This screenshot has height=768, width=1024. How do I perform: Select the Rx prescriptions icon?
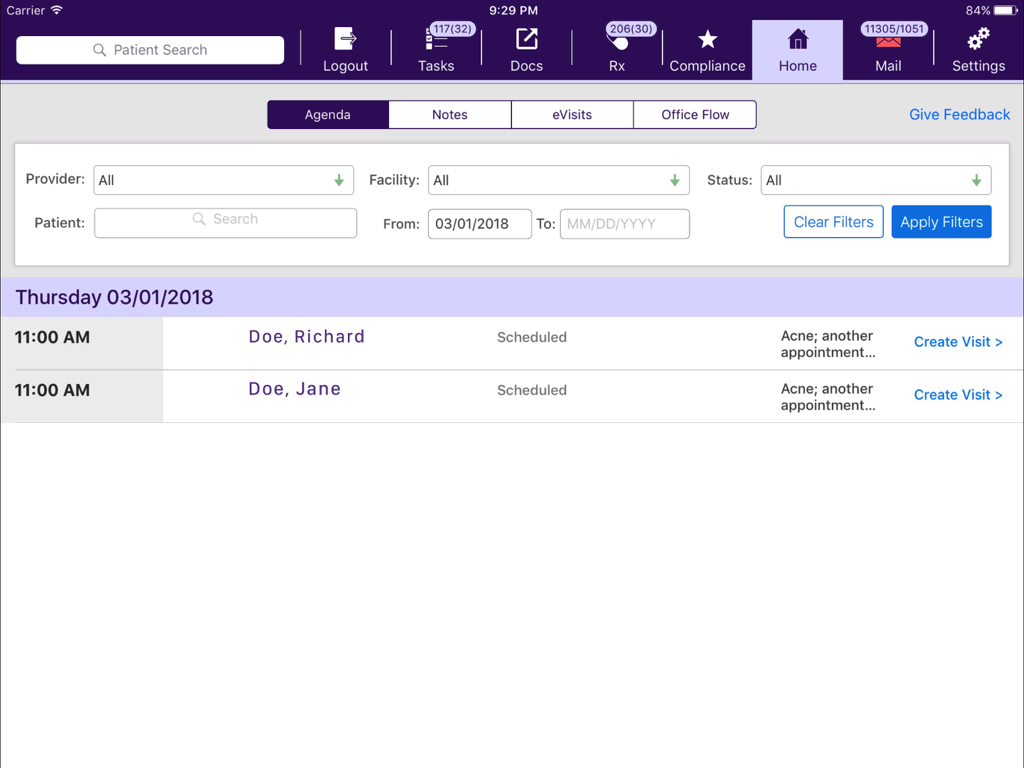(616, 48)
